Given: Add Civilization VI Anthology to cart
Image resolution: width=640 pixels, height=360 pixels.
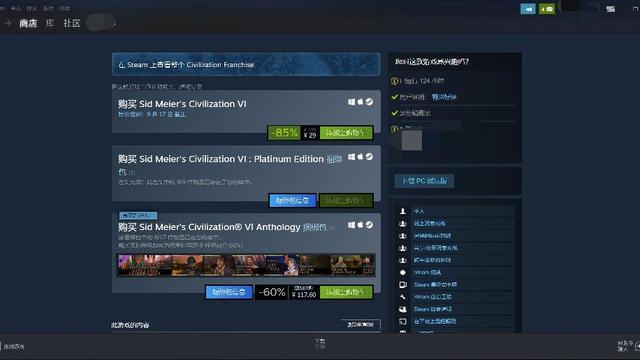Looking at the screenshot, I should point(346,292).
